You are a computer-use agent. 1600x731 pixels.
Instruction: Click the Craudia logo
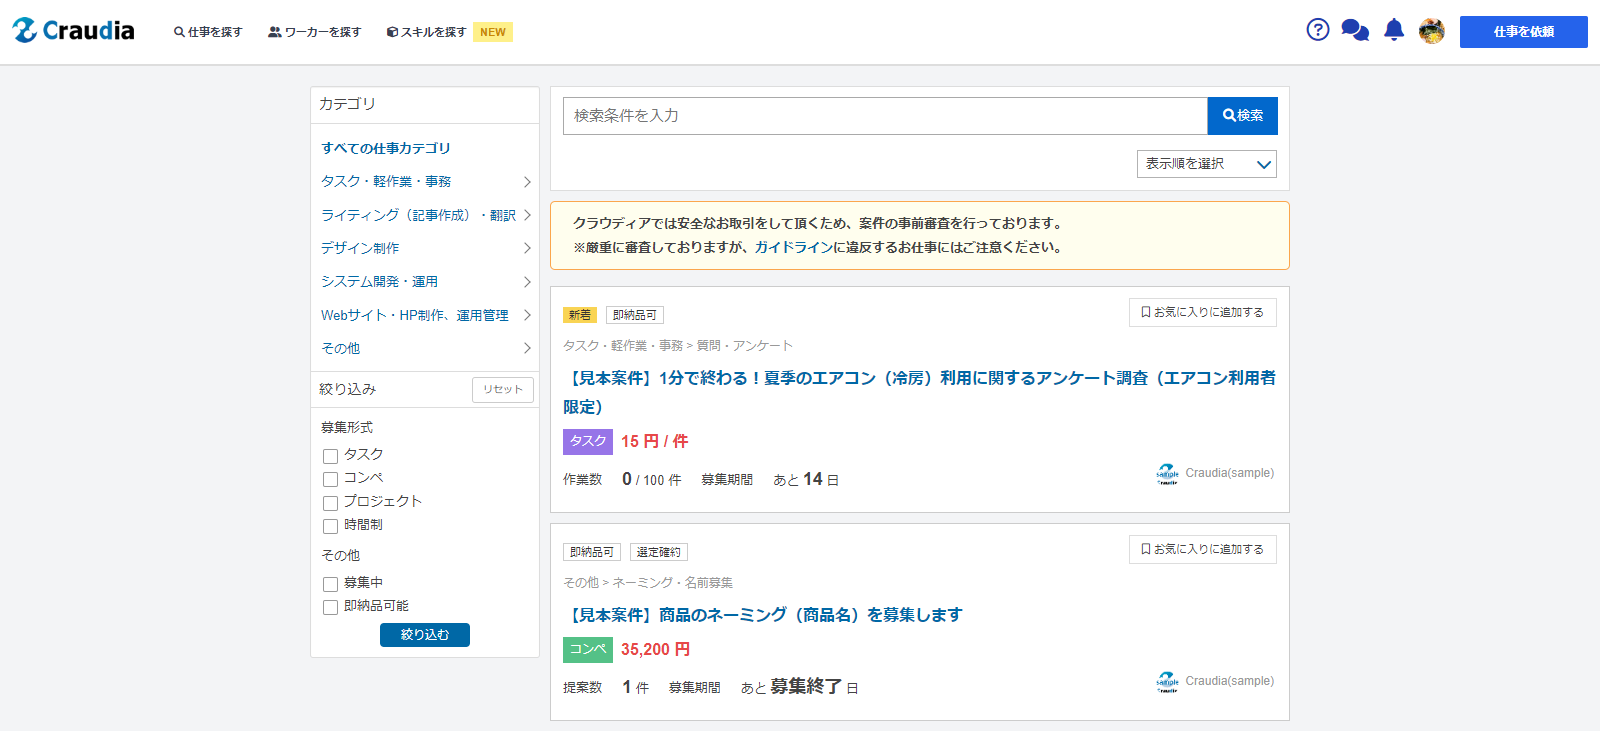click(x=73, y=31)
